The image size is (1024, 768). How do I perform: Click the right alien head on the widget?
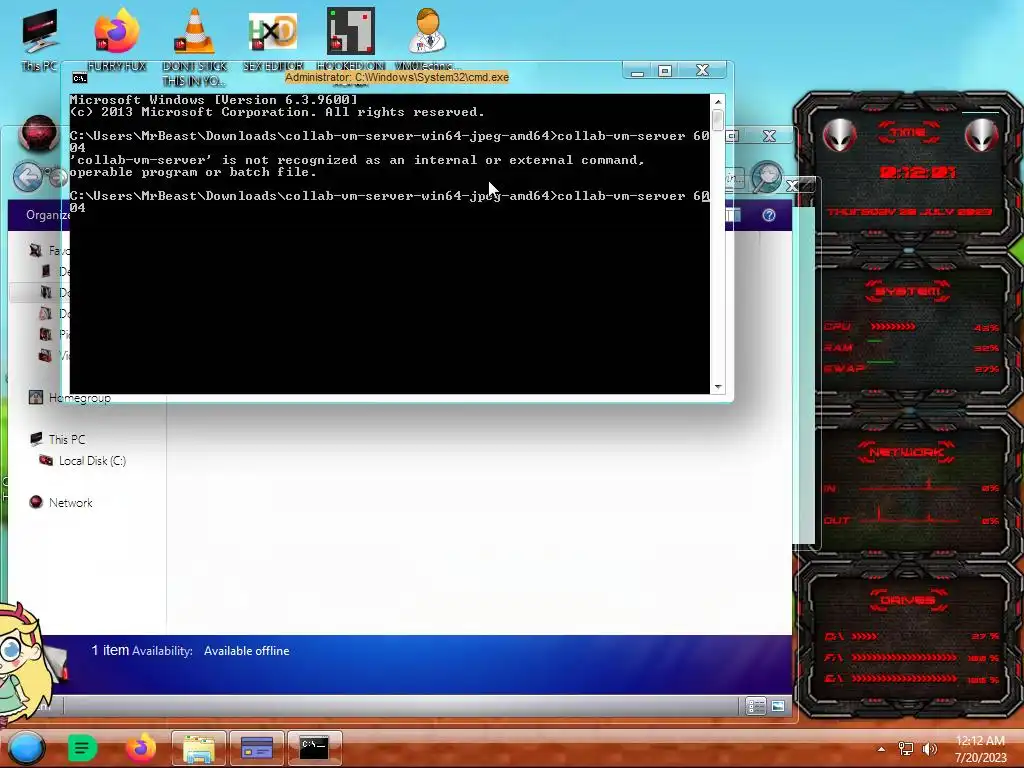point(982,135)
